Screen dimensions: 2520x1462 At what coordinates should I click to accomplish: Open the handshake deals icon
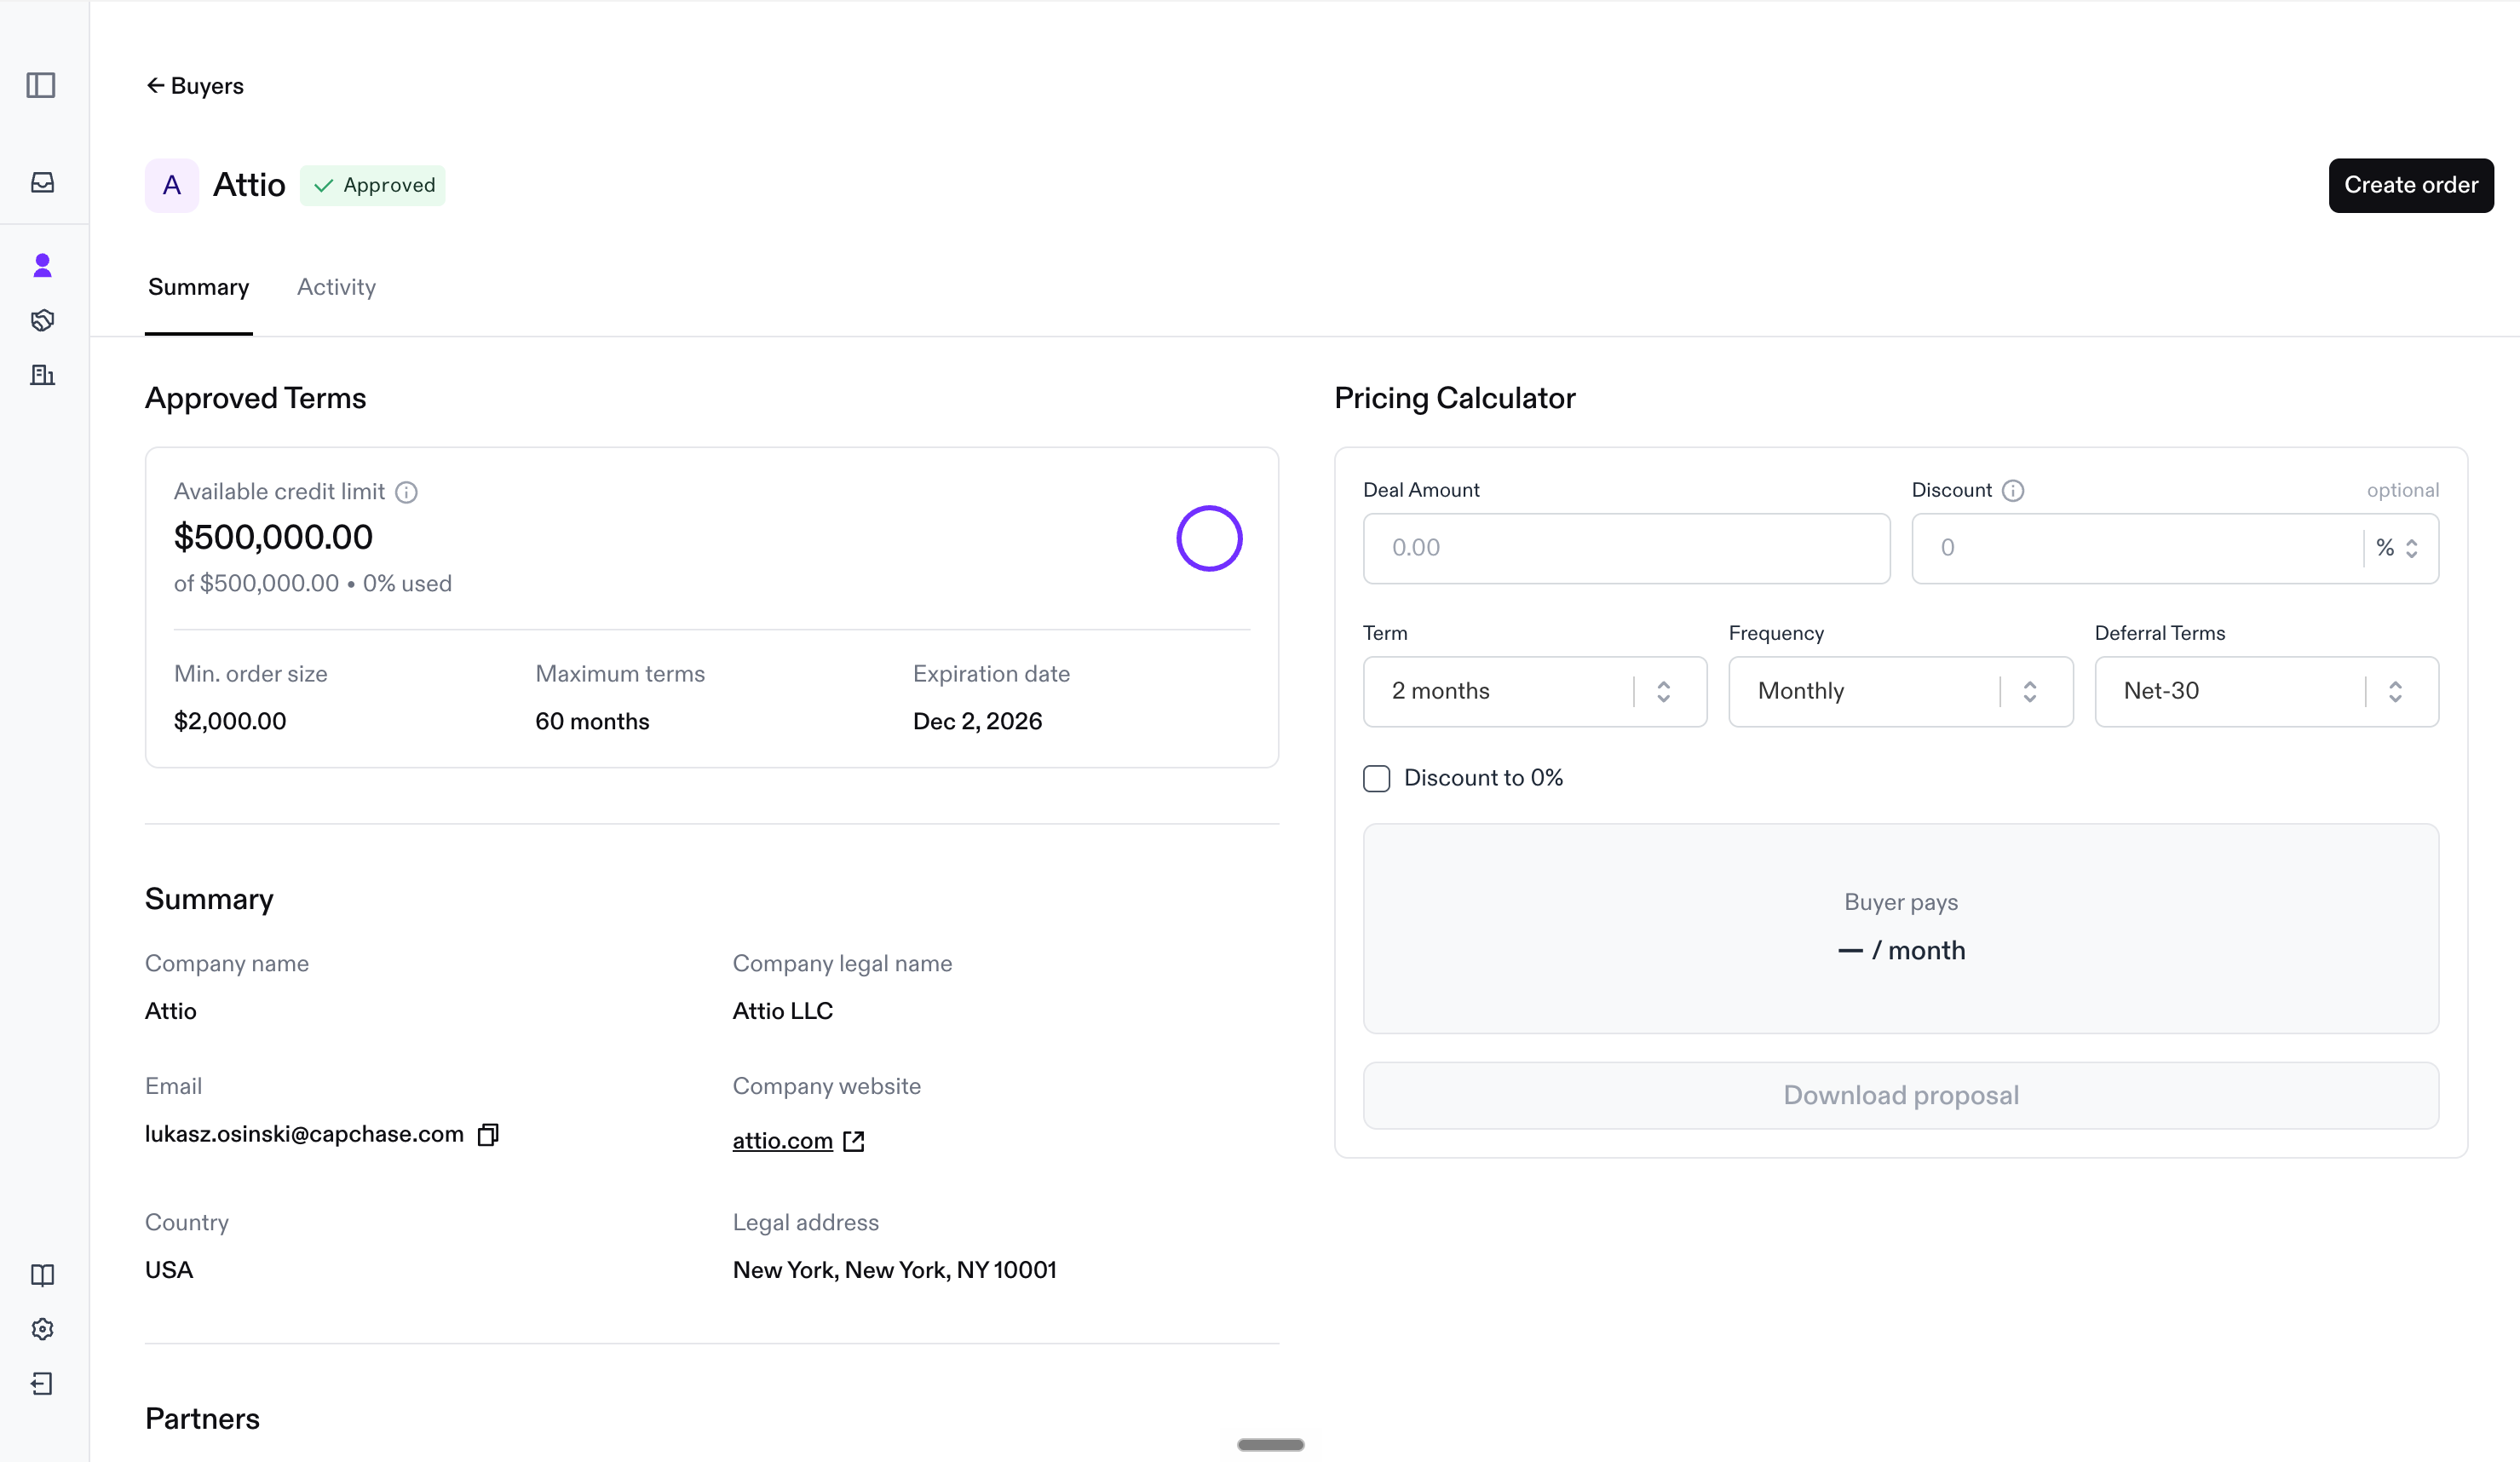pyautogui.click(x=42, y=320)
